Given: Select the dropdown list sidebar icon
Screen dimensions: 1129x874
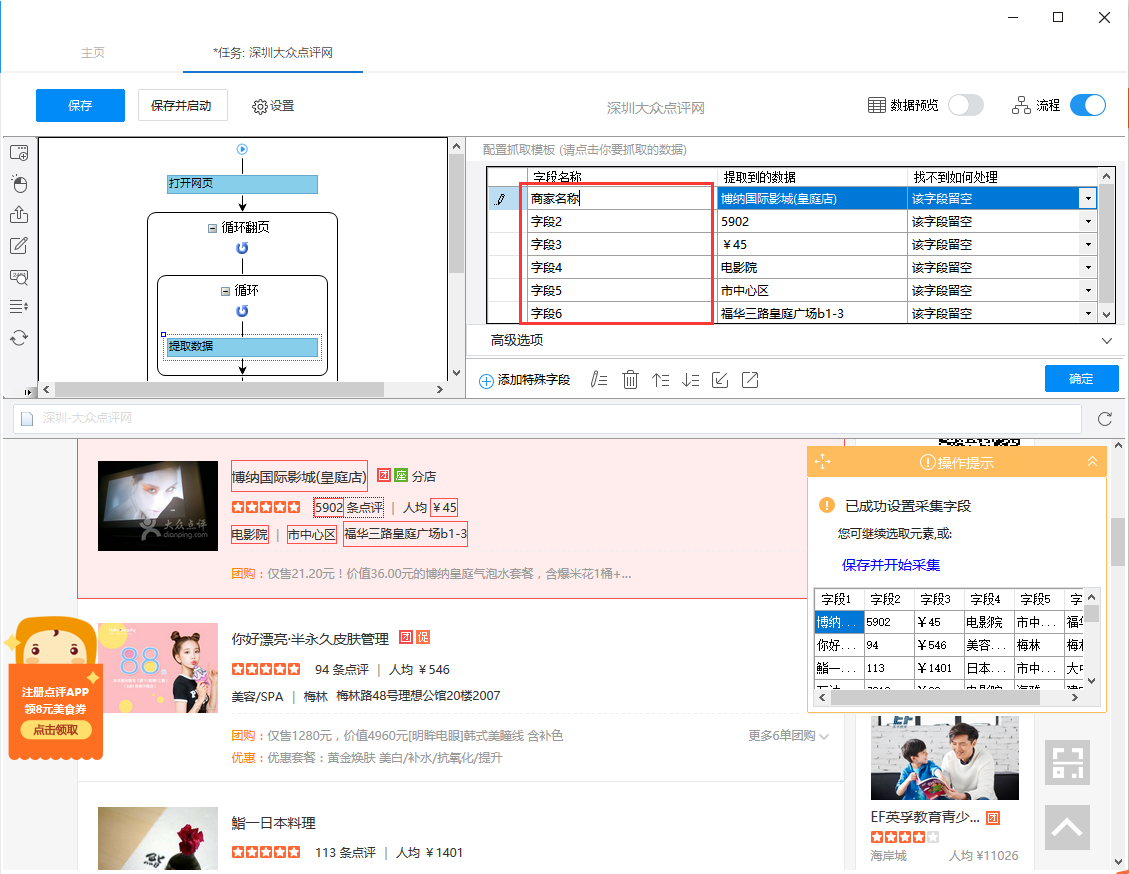Looking at the screenshot, I should (19, 307).
